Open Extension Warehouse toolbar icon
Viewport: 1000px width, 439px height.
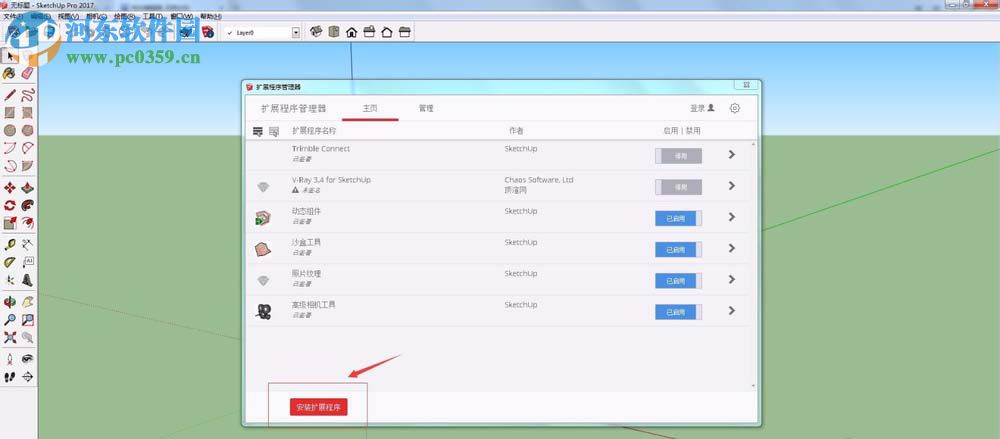click(x=208, y=32)
